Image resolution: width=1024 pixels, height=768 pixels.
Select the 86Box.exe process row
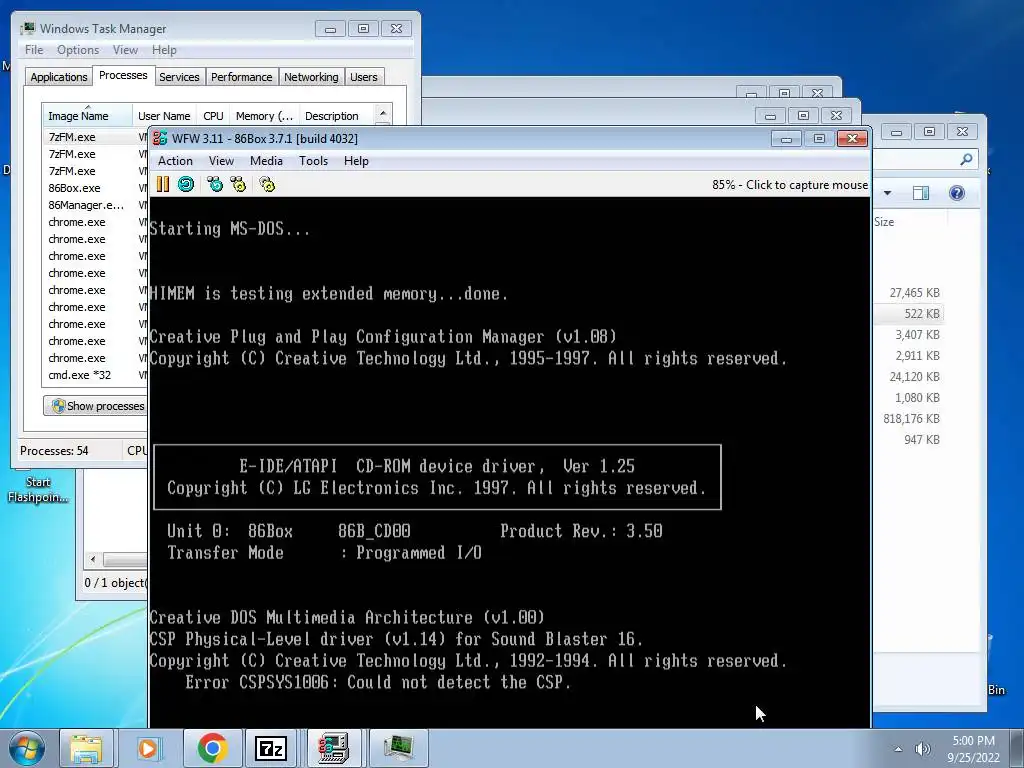tap(95, 188)
